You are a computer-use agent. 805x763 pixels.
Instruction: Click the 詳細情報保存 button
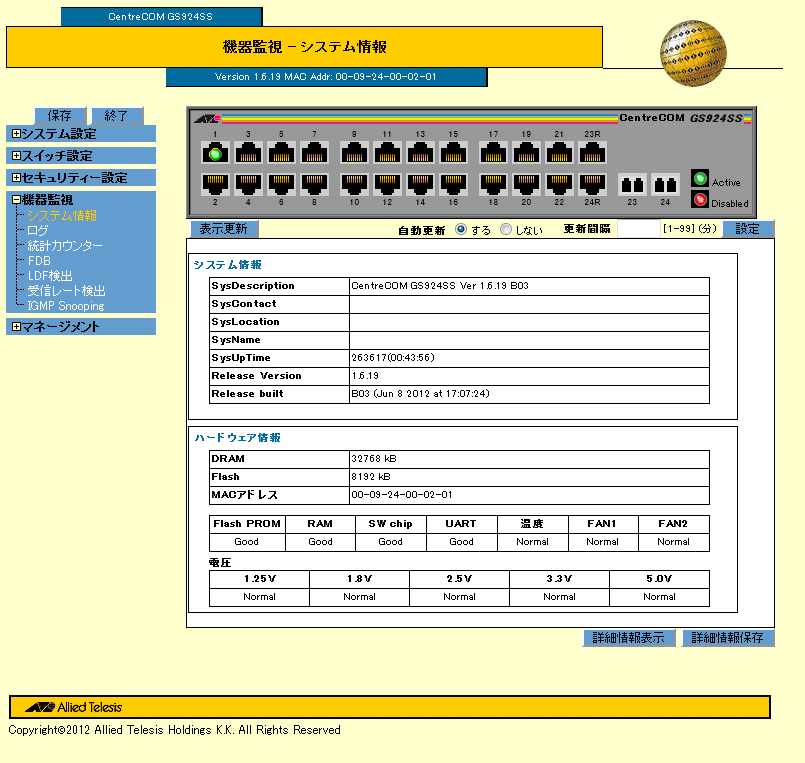pos(728,638)
